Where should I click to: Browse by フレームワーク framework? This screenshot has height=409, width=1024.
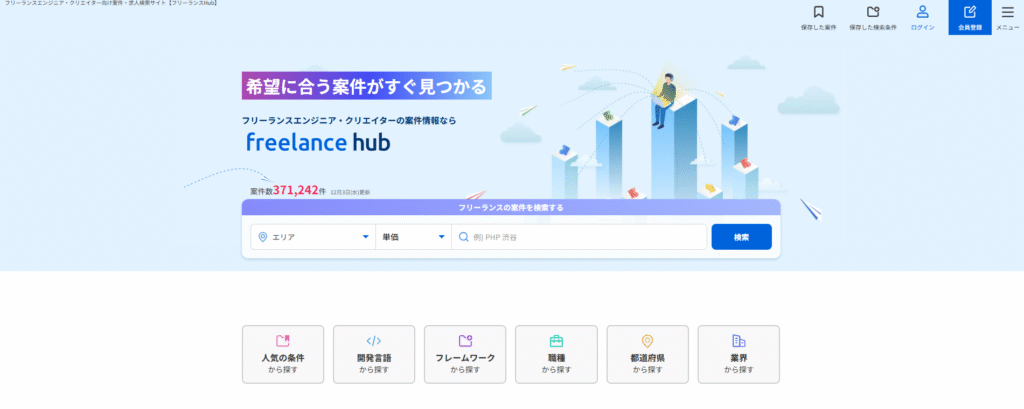(x=465, y=354)
